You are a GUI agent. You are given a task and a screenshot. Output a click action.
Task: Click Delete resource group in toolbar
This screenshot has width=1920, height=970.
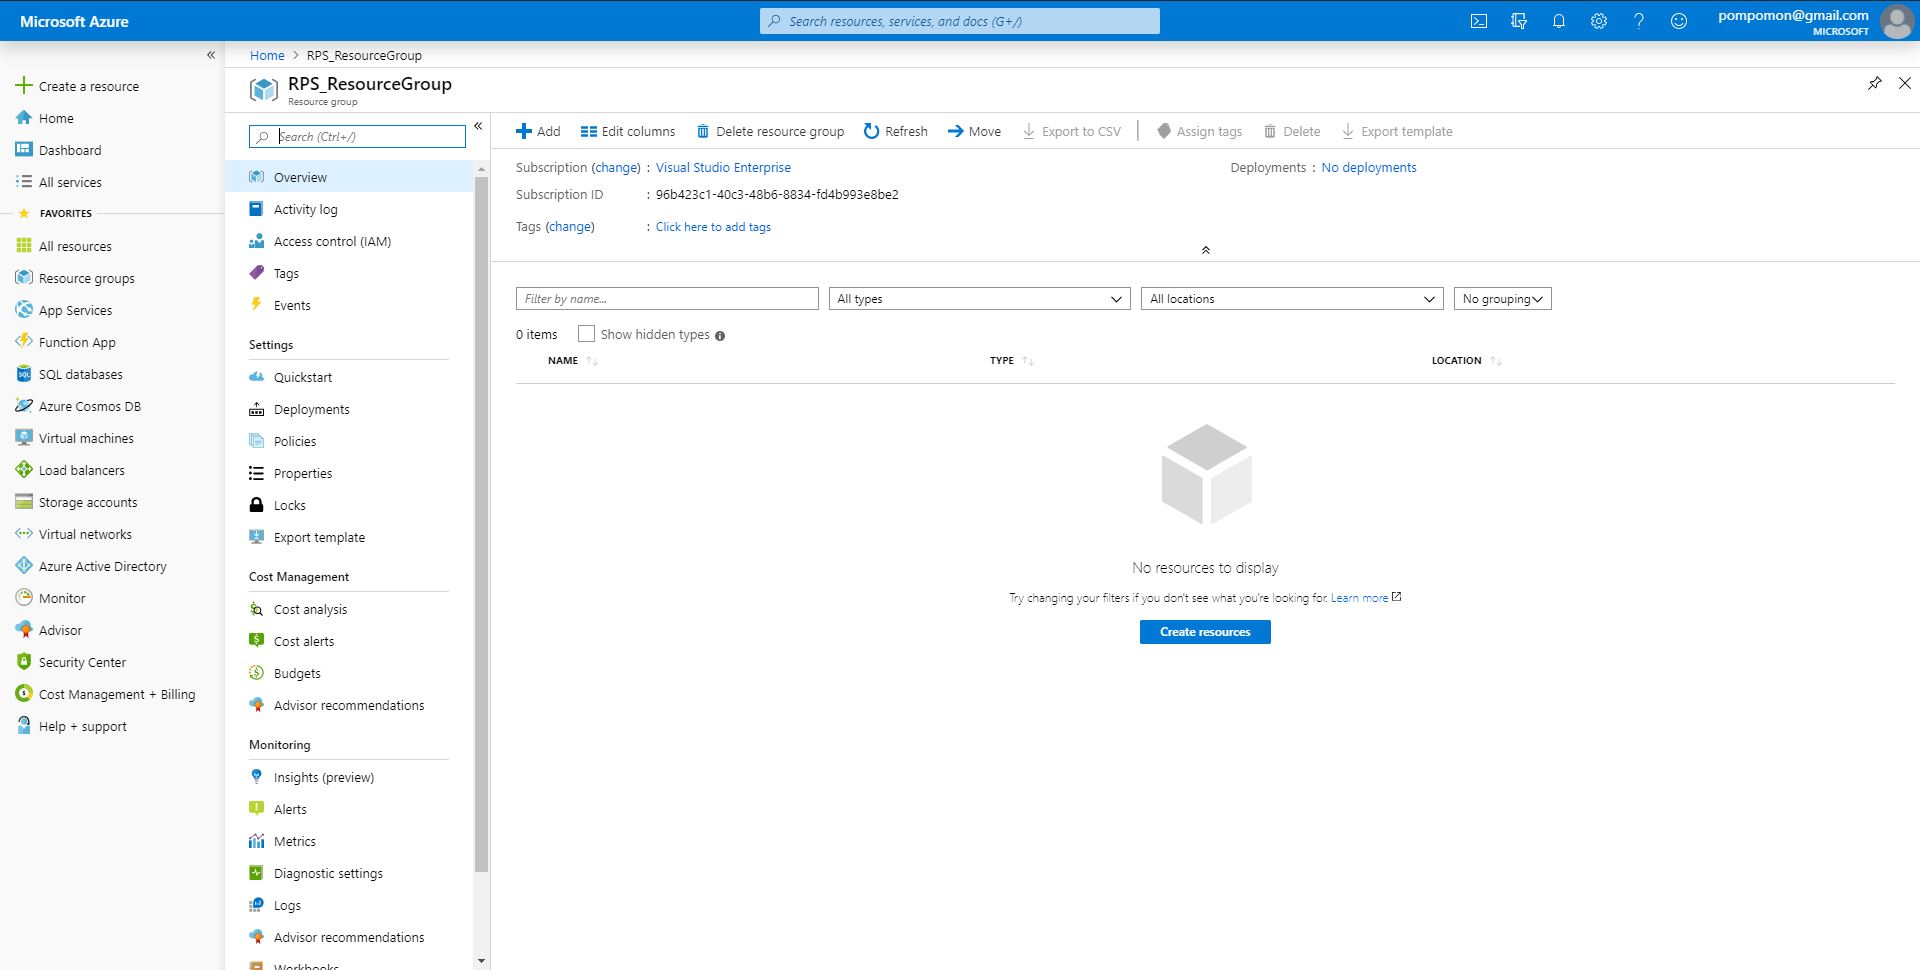tap(770, 131)
